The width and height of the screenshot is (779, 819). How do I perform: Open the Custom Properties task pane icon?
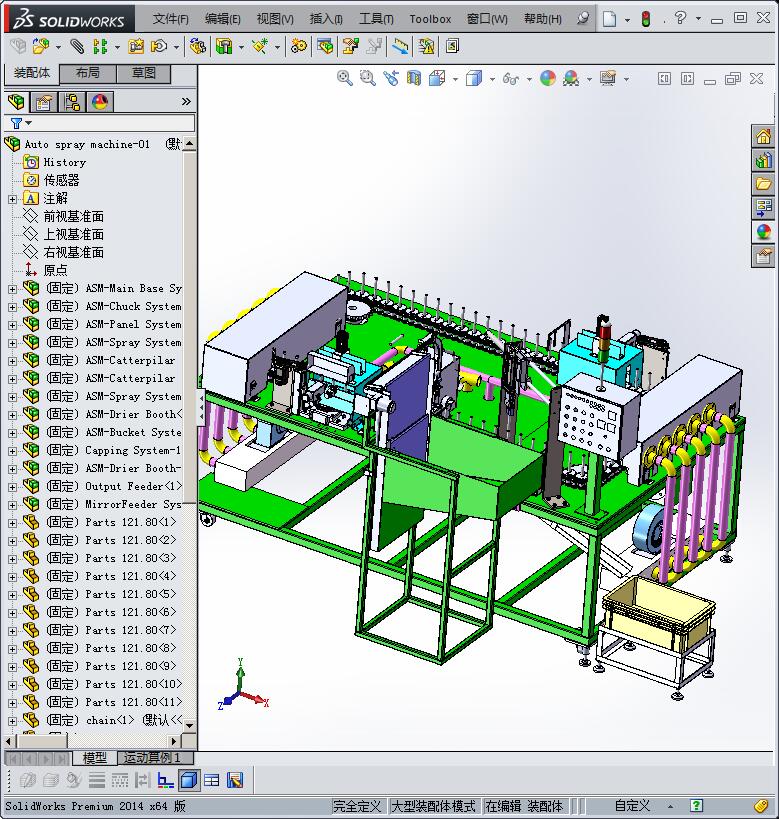763,256
